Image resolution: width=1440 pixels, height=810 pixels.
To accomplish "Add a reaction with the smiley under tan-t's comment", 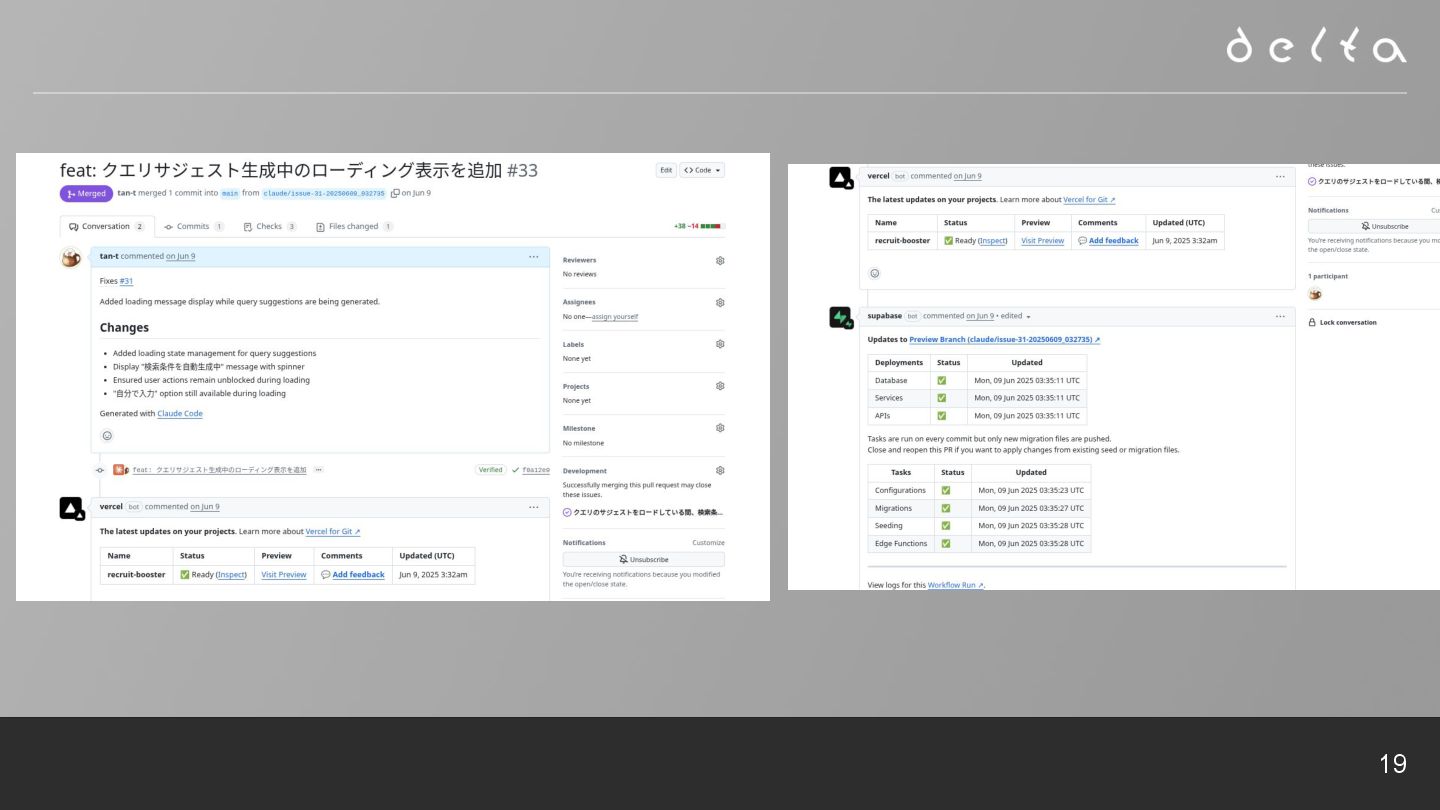I will coord(107,435).
